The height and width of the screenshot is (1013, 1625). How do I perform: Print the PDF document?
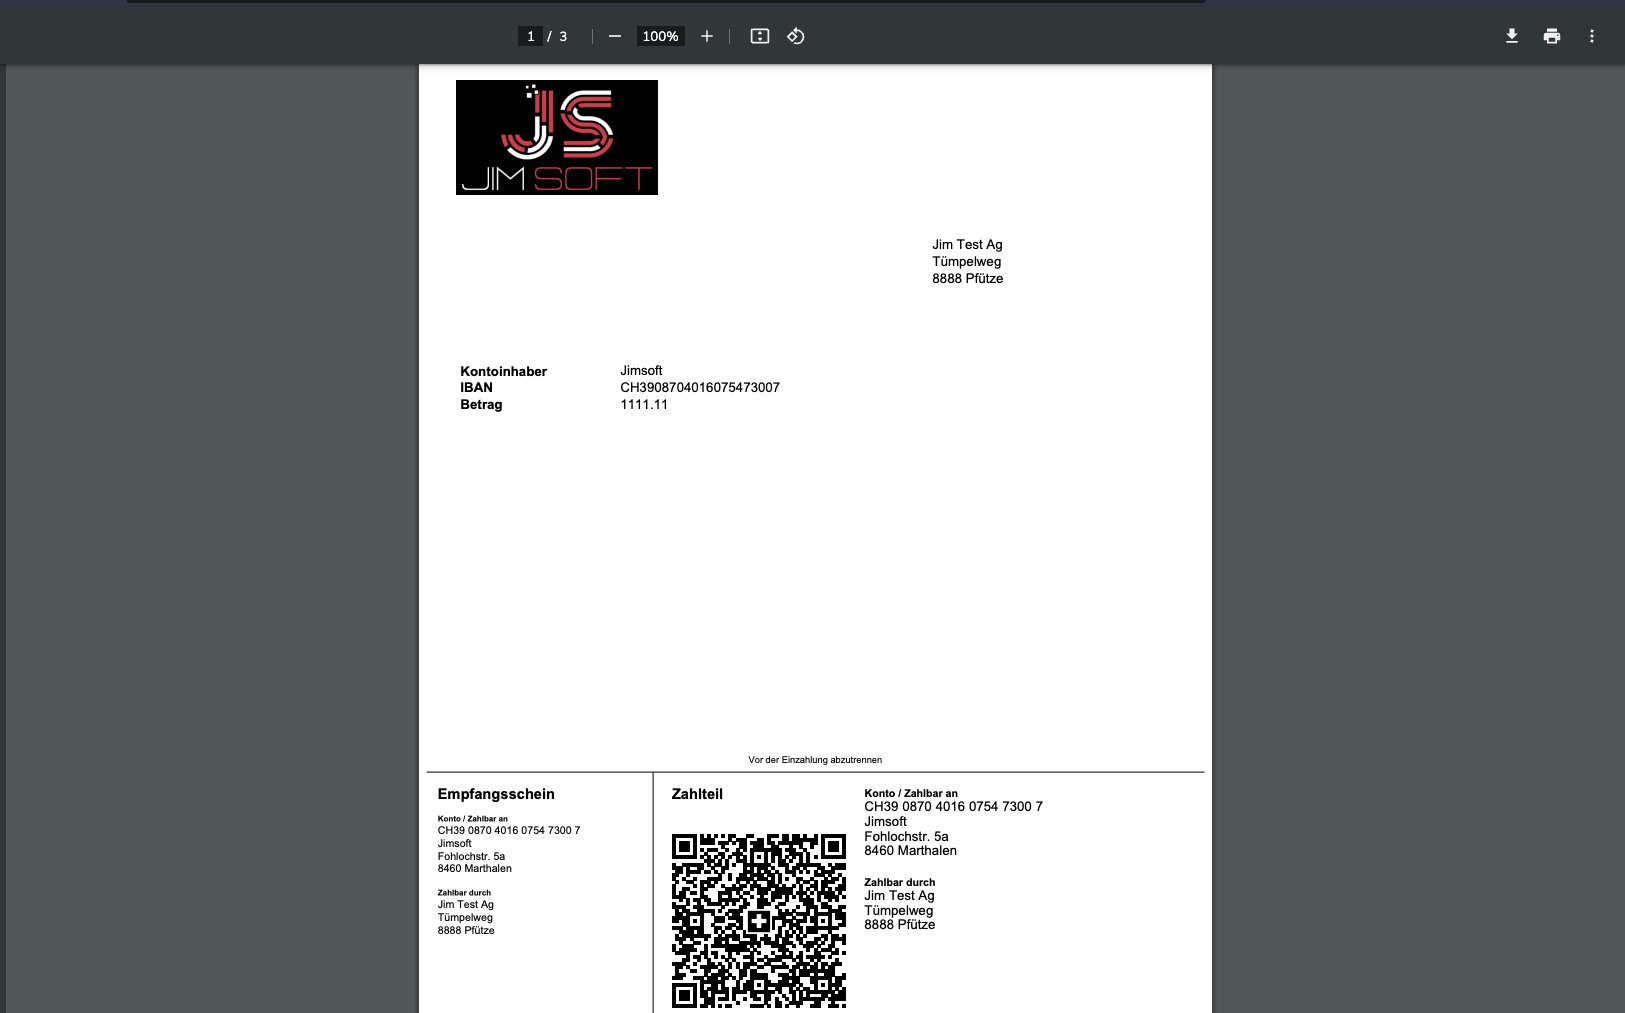point(1552,36)
